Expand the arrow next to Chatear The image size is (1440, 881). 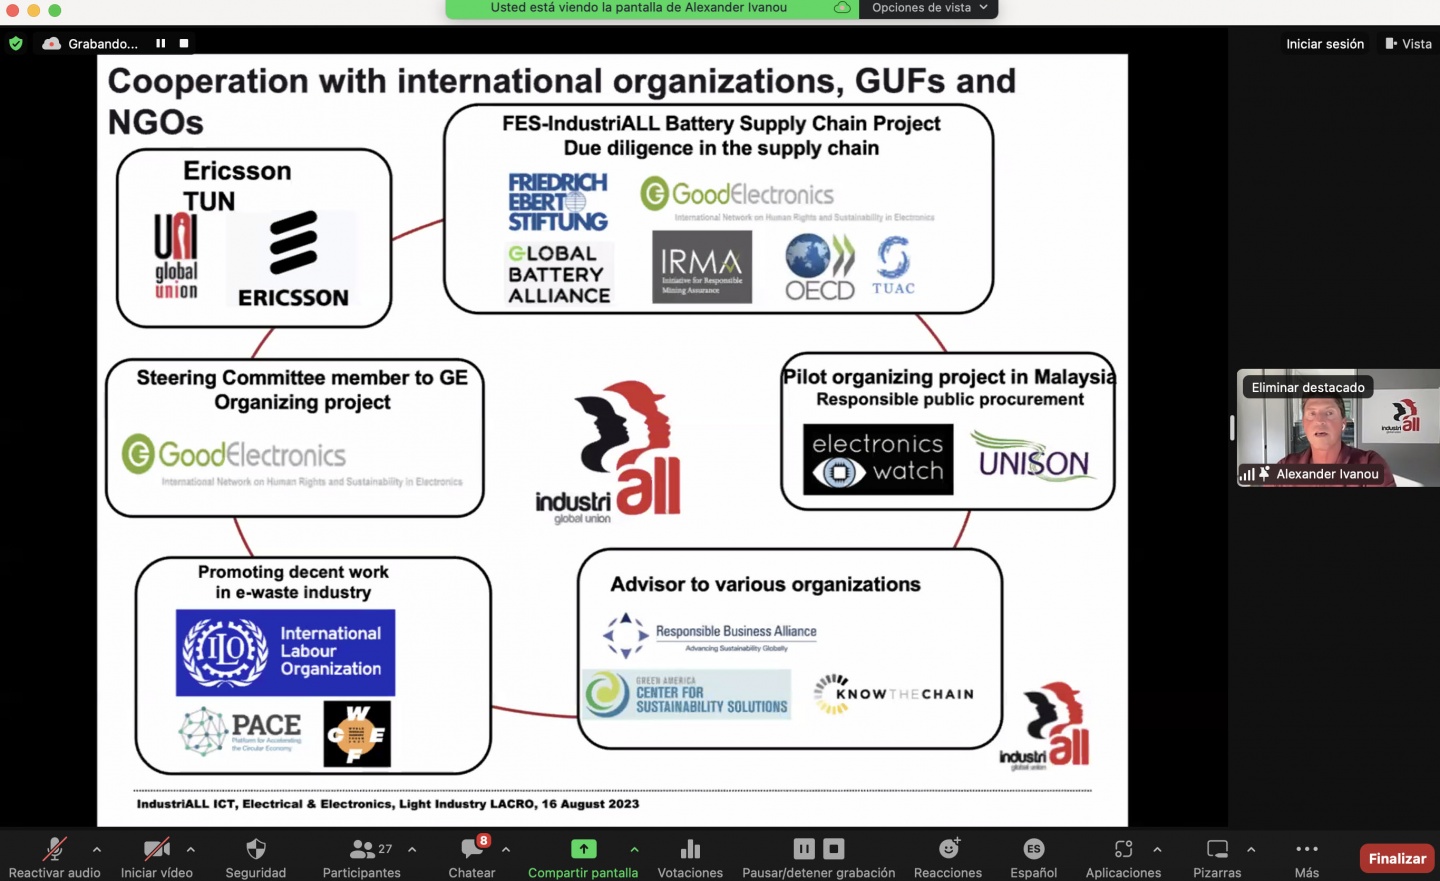(x=506, y=850)
